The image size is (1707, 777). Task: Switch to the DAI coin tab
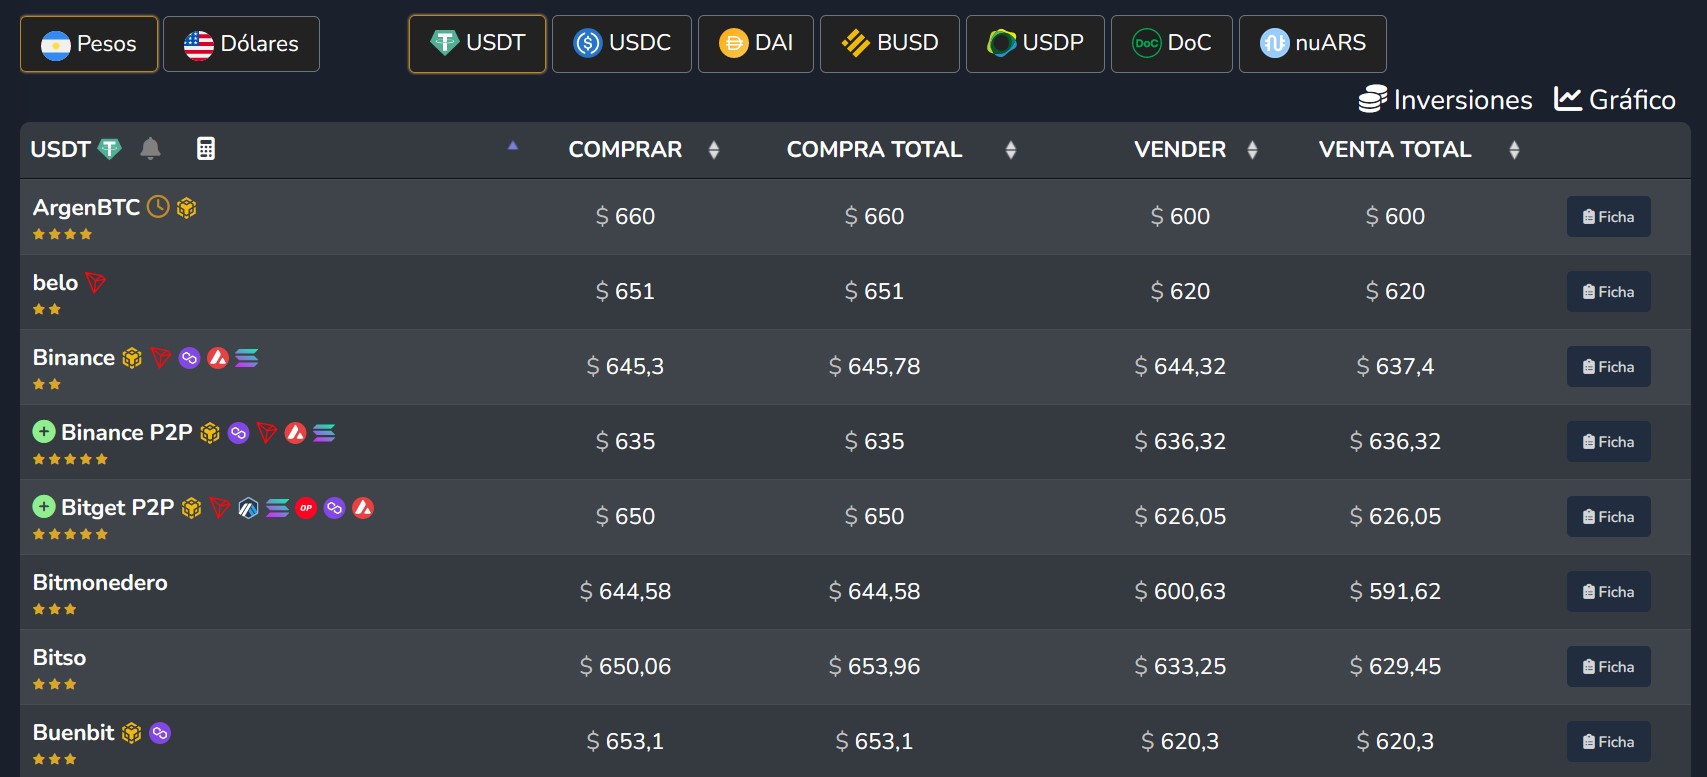pyautogui.click(x=755, y=43)
